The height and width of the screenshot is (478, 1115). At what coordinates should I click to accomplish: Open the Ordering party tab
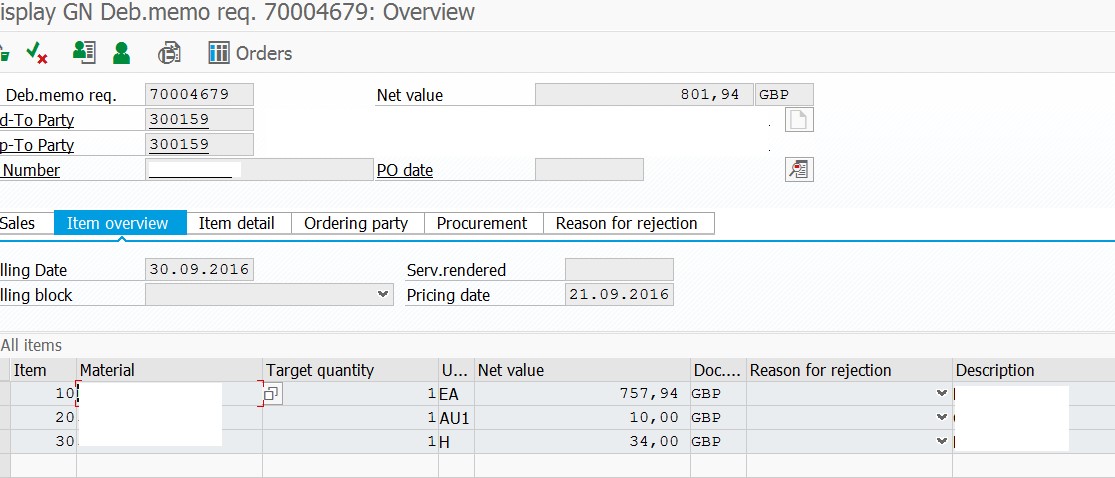356,223
